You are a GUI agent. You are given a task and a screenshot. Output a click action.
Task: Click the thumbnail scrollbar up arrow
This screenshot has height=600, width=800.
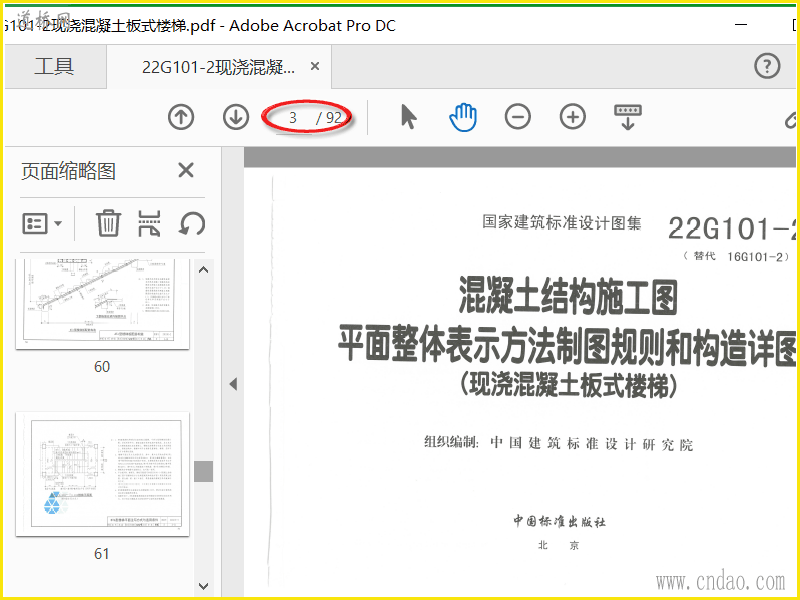(x=203, y=270)
